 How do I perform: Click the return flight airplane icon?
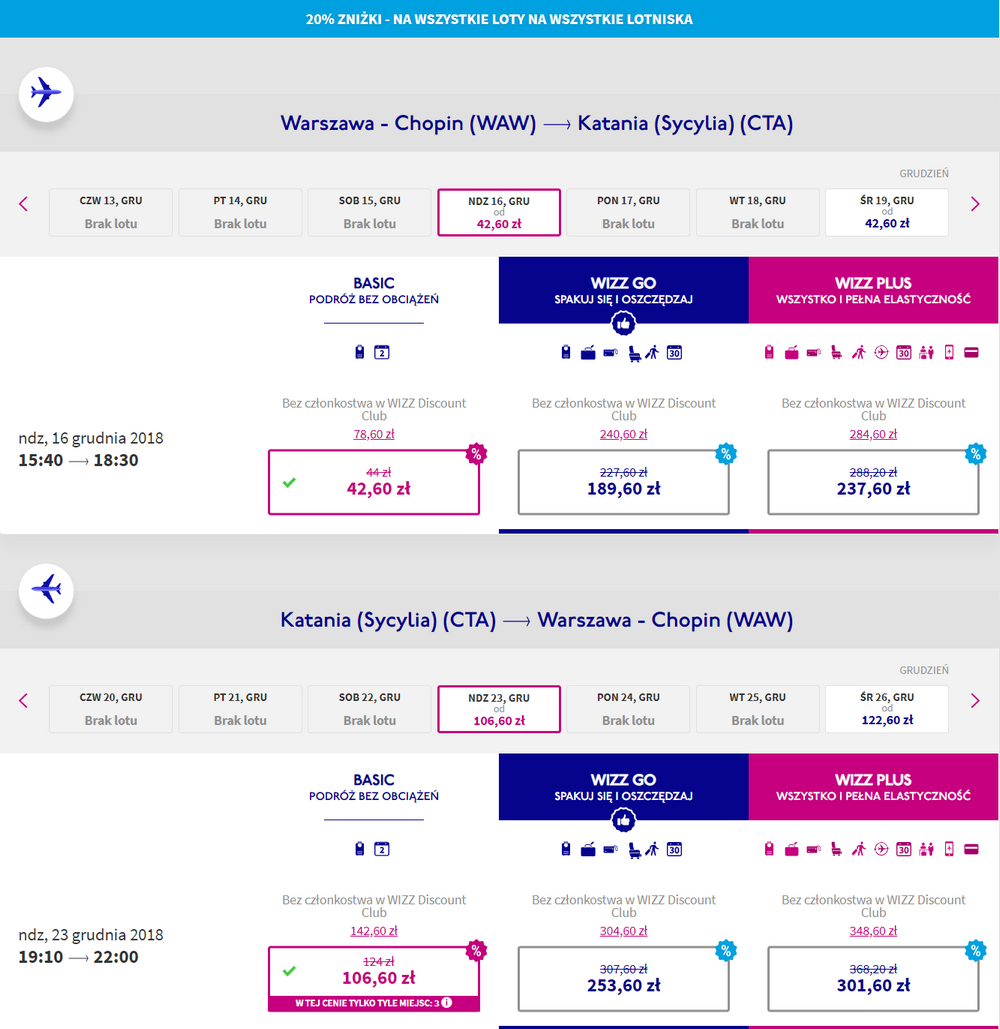pyautogui.click(x=46, y=591)
